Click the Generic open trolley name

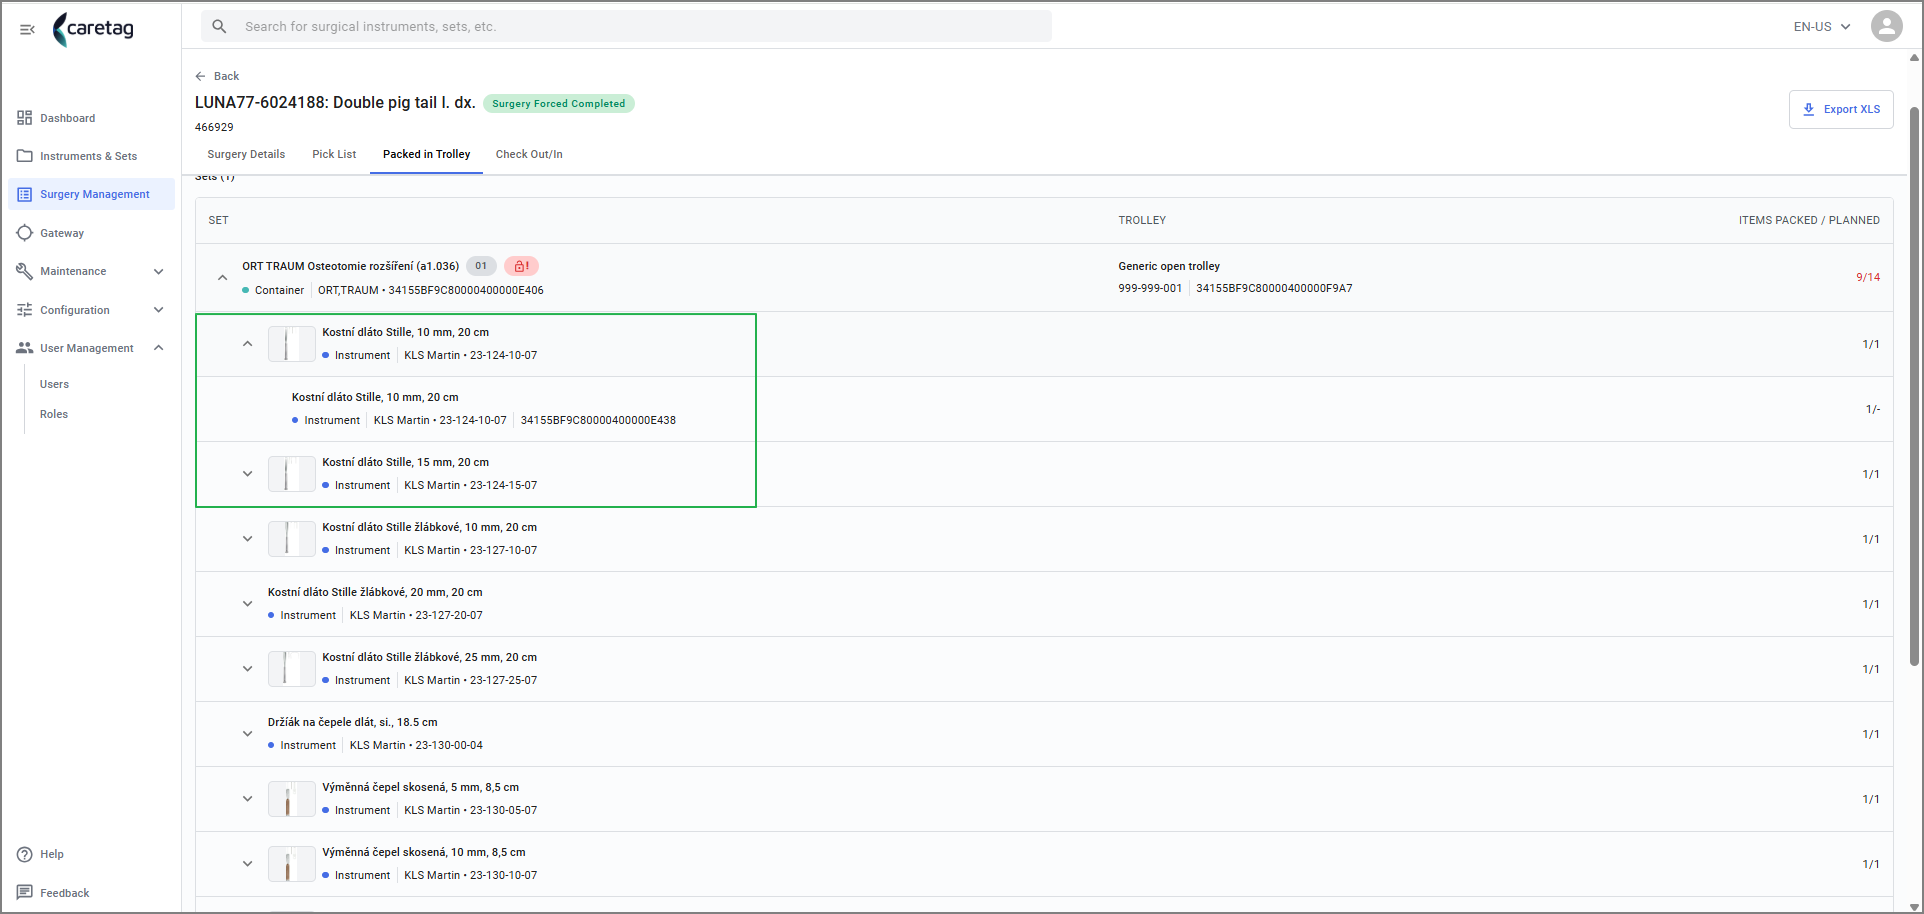[x=1169, y=266]
